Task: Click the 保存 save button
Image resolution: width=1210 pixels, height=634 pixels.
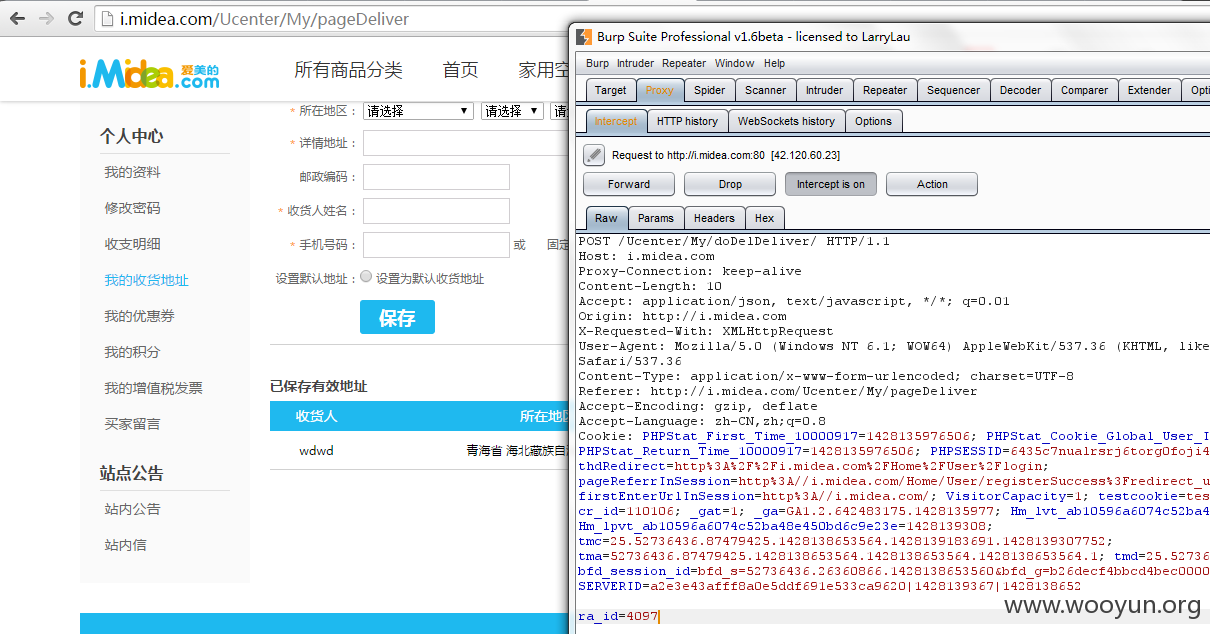Action: click(397, 318)
